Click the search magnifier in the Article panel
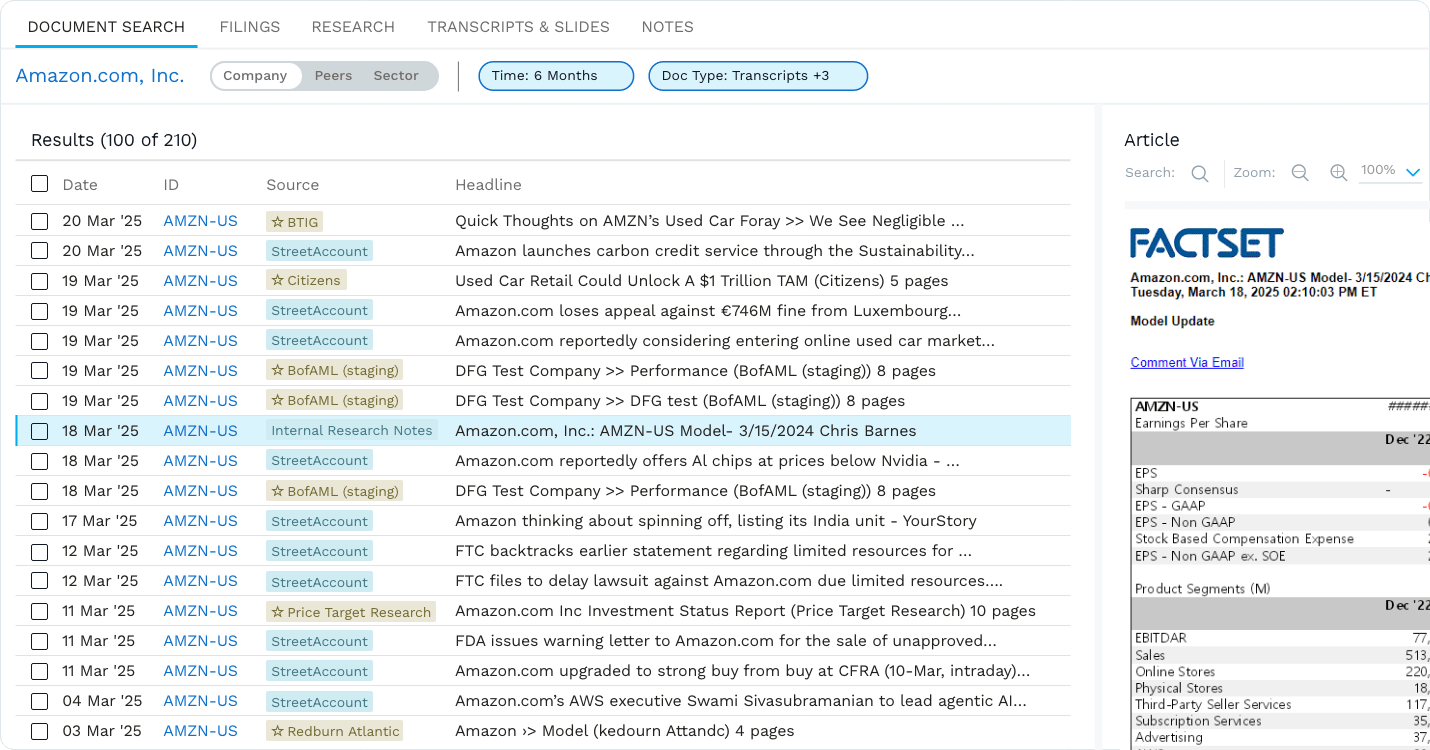The width and height of the screenshot is (1430, 750). (1199, 172)
